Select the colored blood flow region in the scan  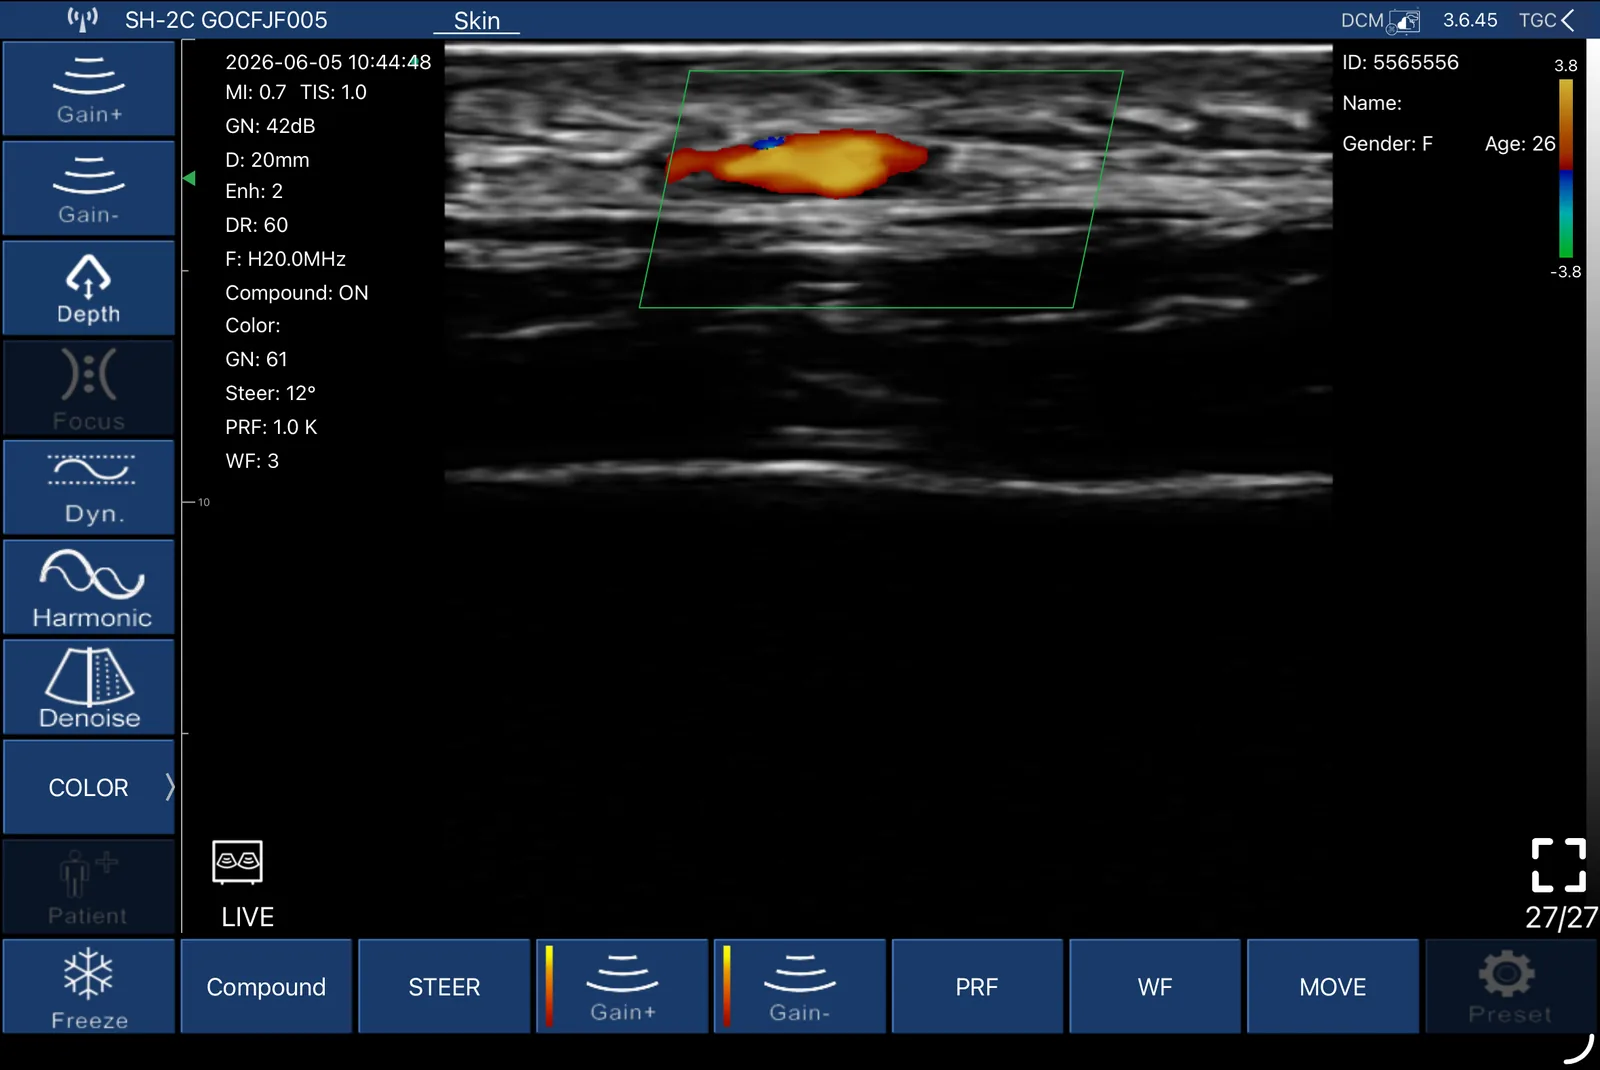797,162
